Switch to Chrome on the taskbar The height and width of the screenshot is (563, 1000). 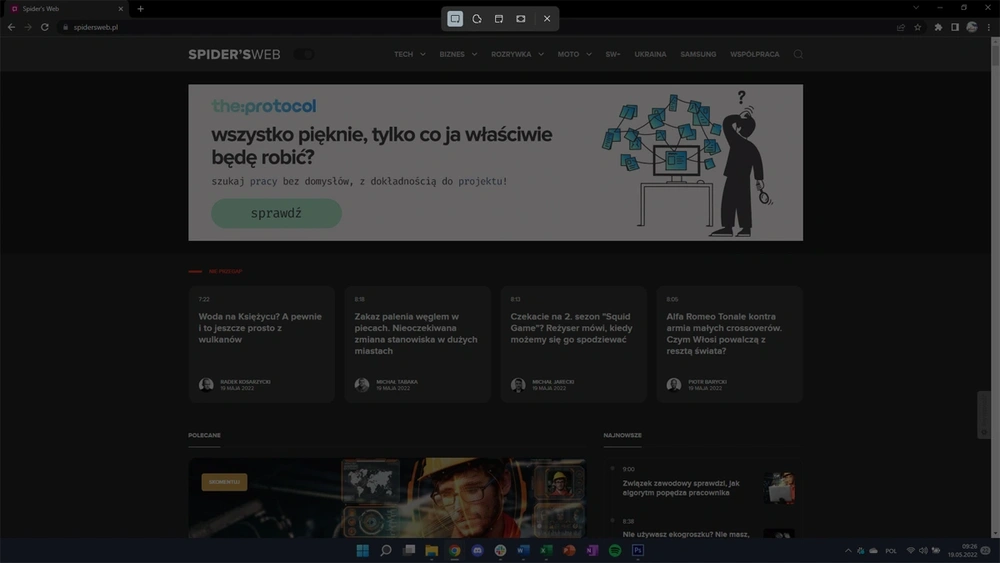pos(455,550)
